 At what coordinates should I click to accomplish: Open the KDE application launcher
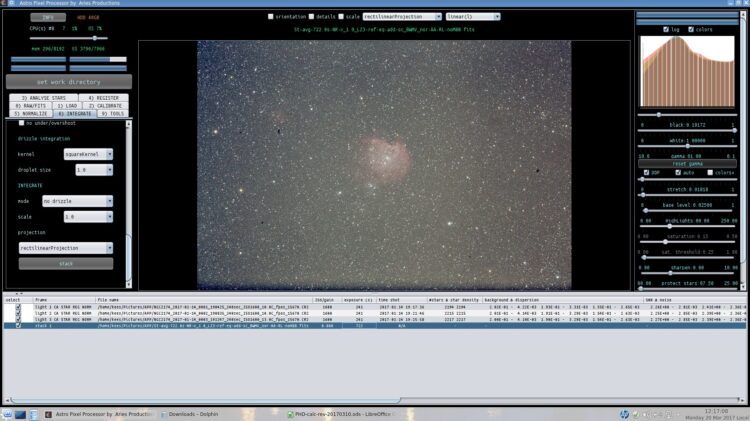pos(7,414)
